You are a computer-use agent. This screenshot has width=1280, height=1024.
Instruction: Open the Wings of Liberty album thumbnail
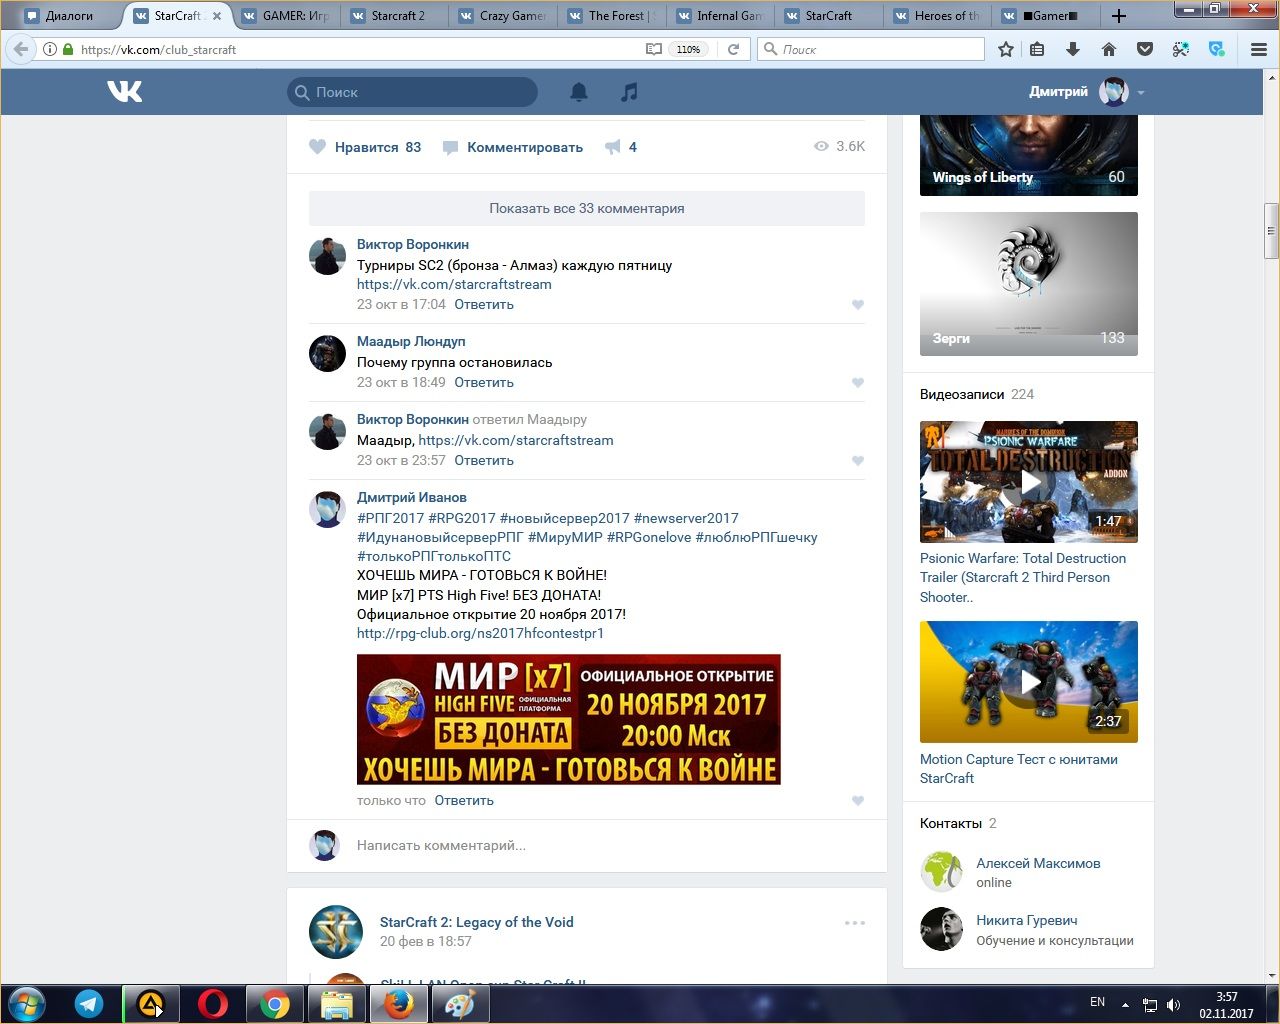(x=1029, y=154)
